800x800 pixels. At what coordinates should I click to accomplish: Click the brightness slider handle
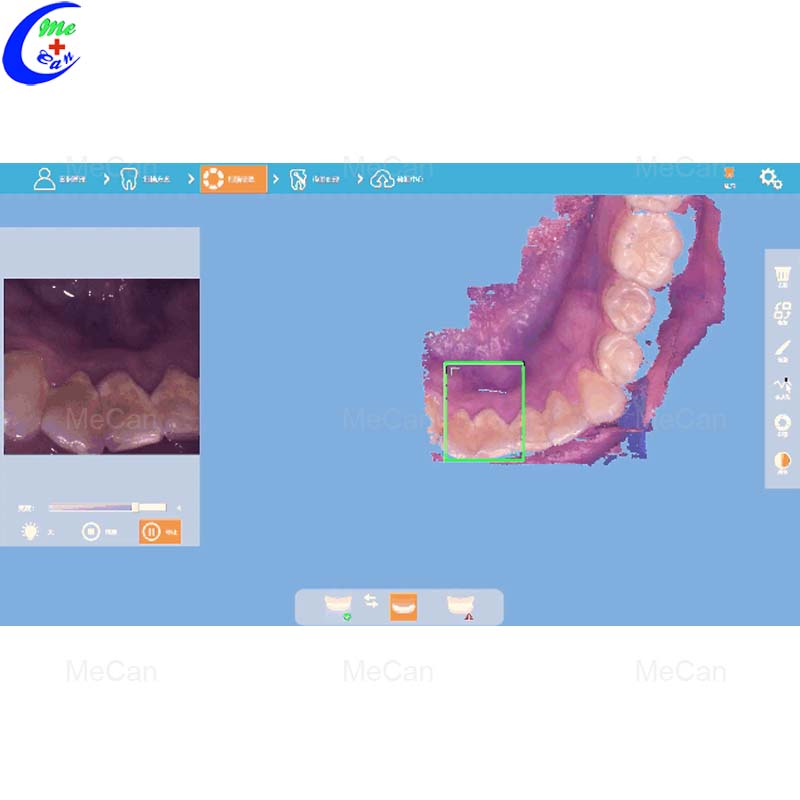136,508
